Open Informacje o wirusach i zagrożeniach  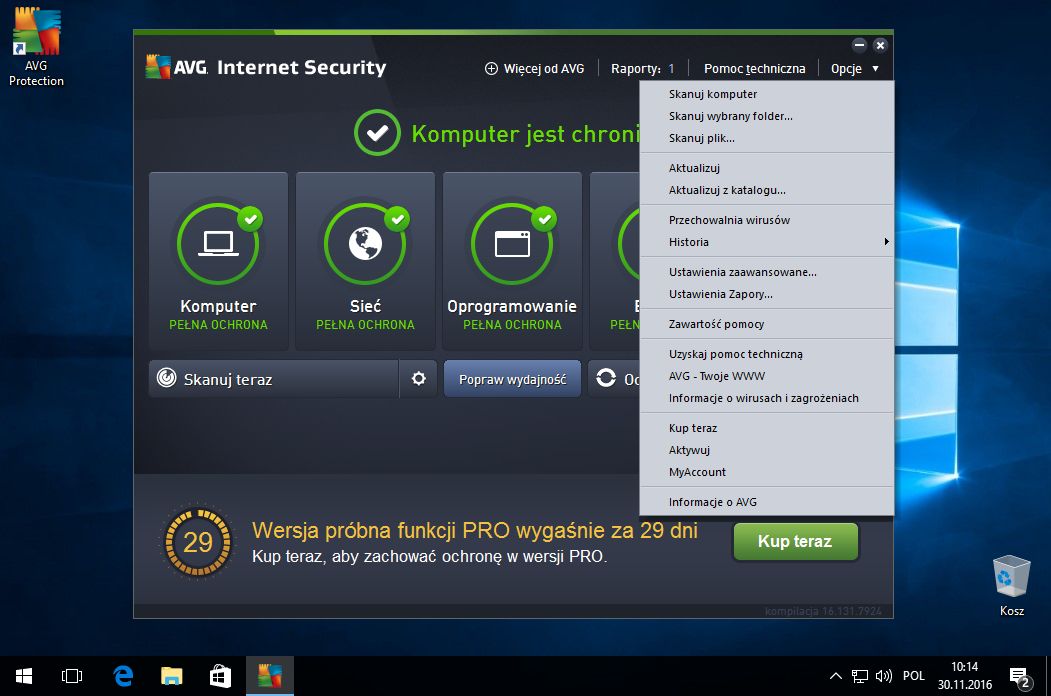tap(767, 398)
